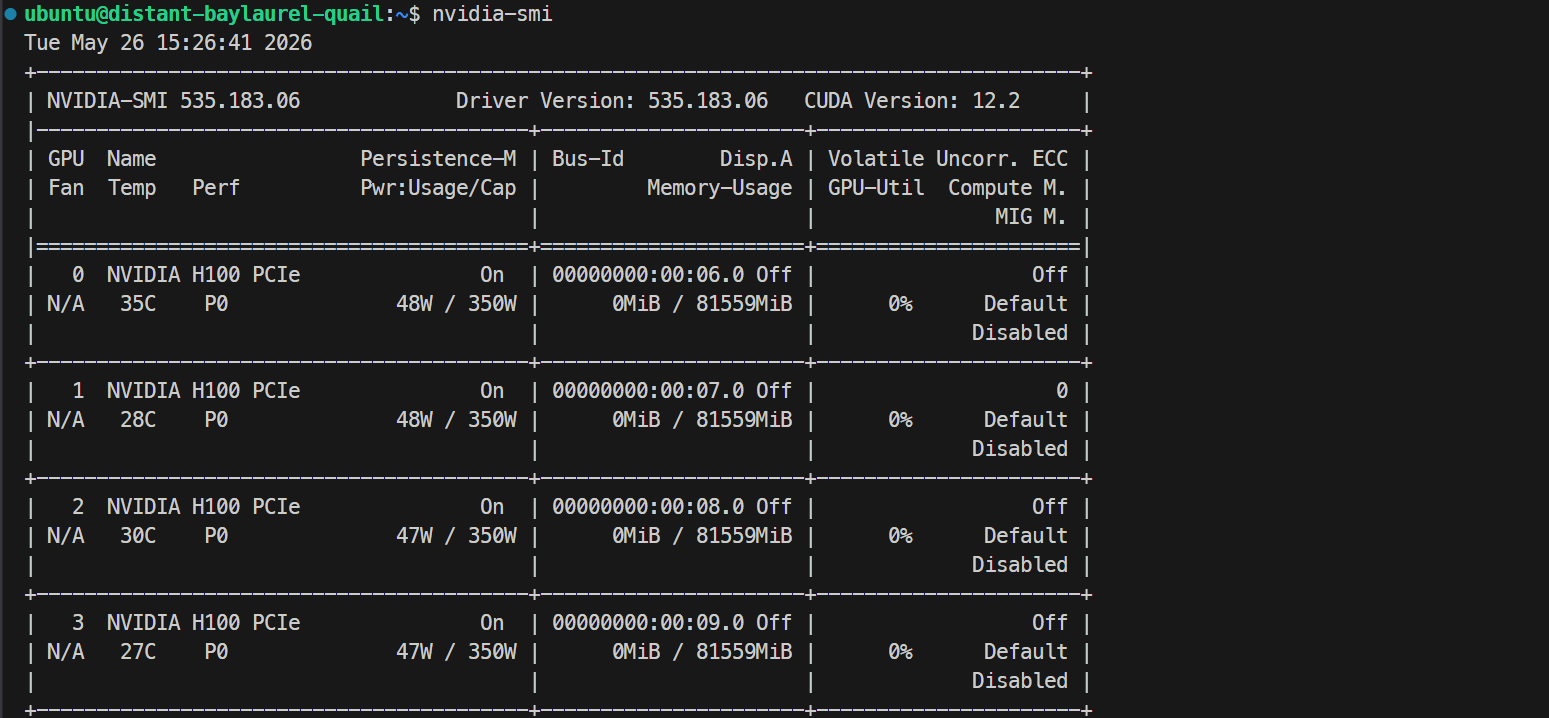Click 'Default' compute mode of GPU 3

click(1026, 652)
